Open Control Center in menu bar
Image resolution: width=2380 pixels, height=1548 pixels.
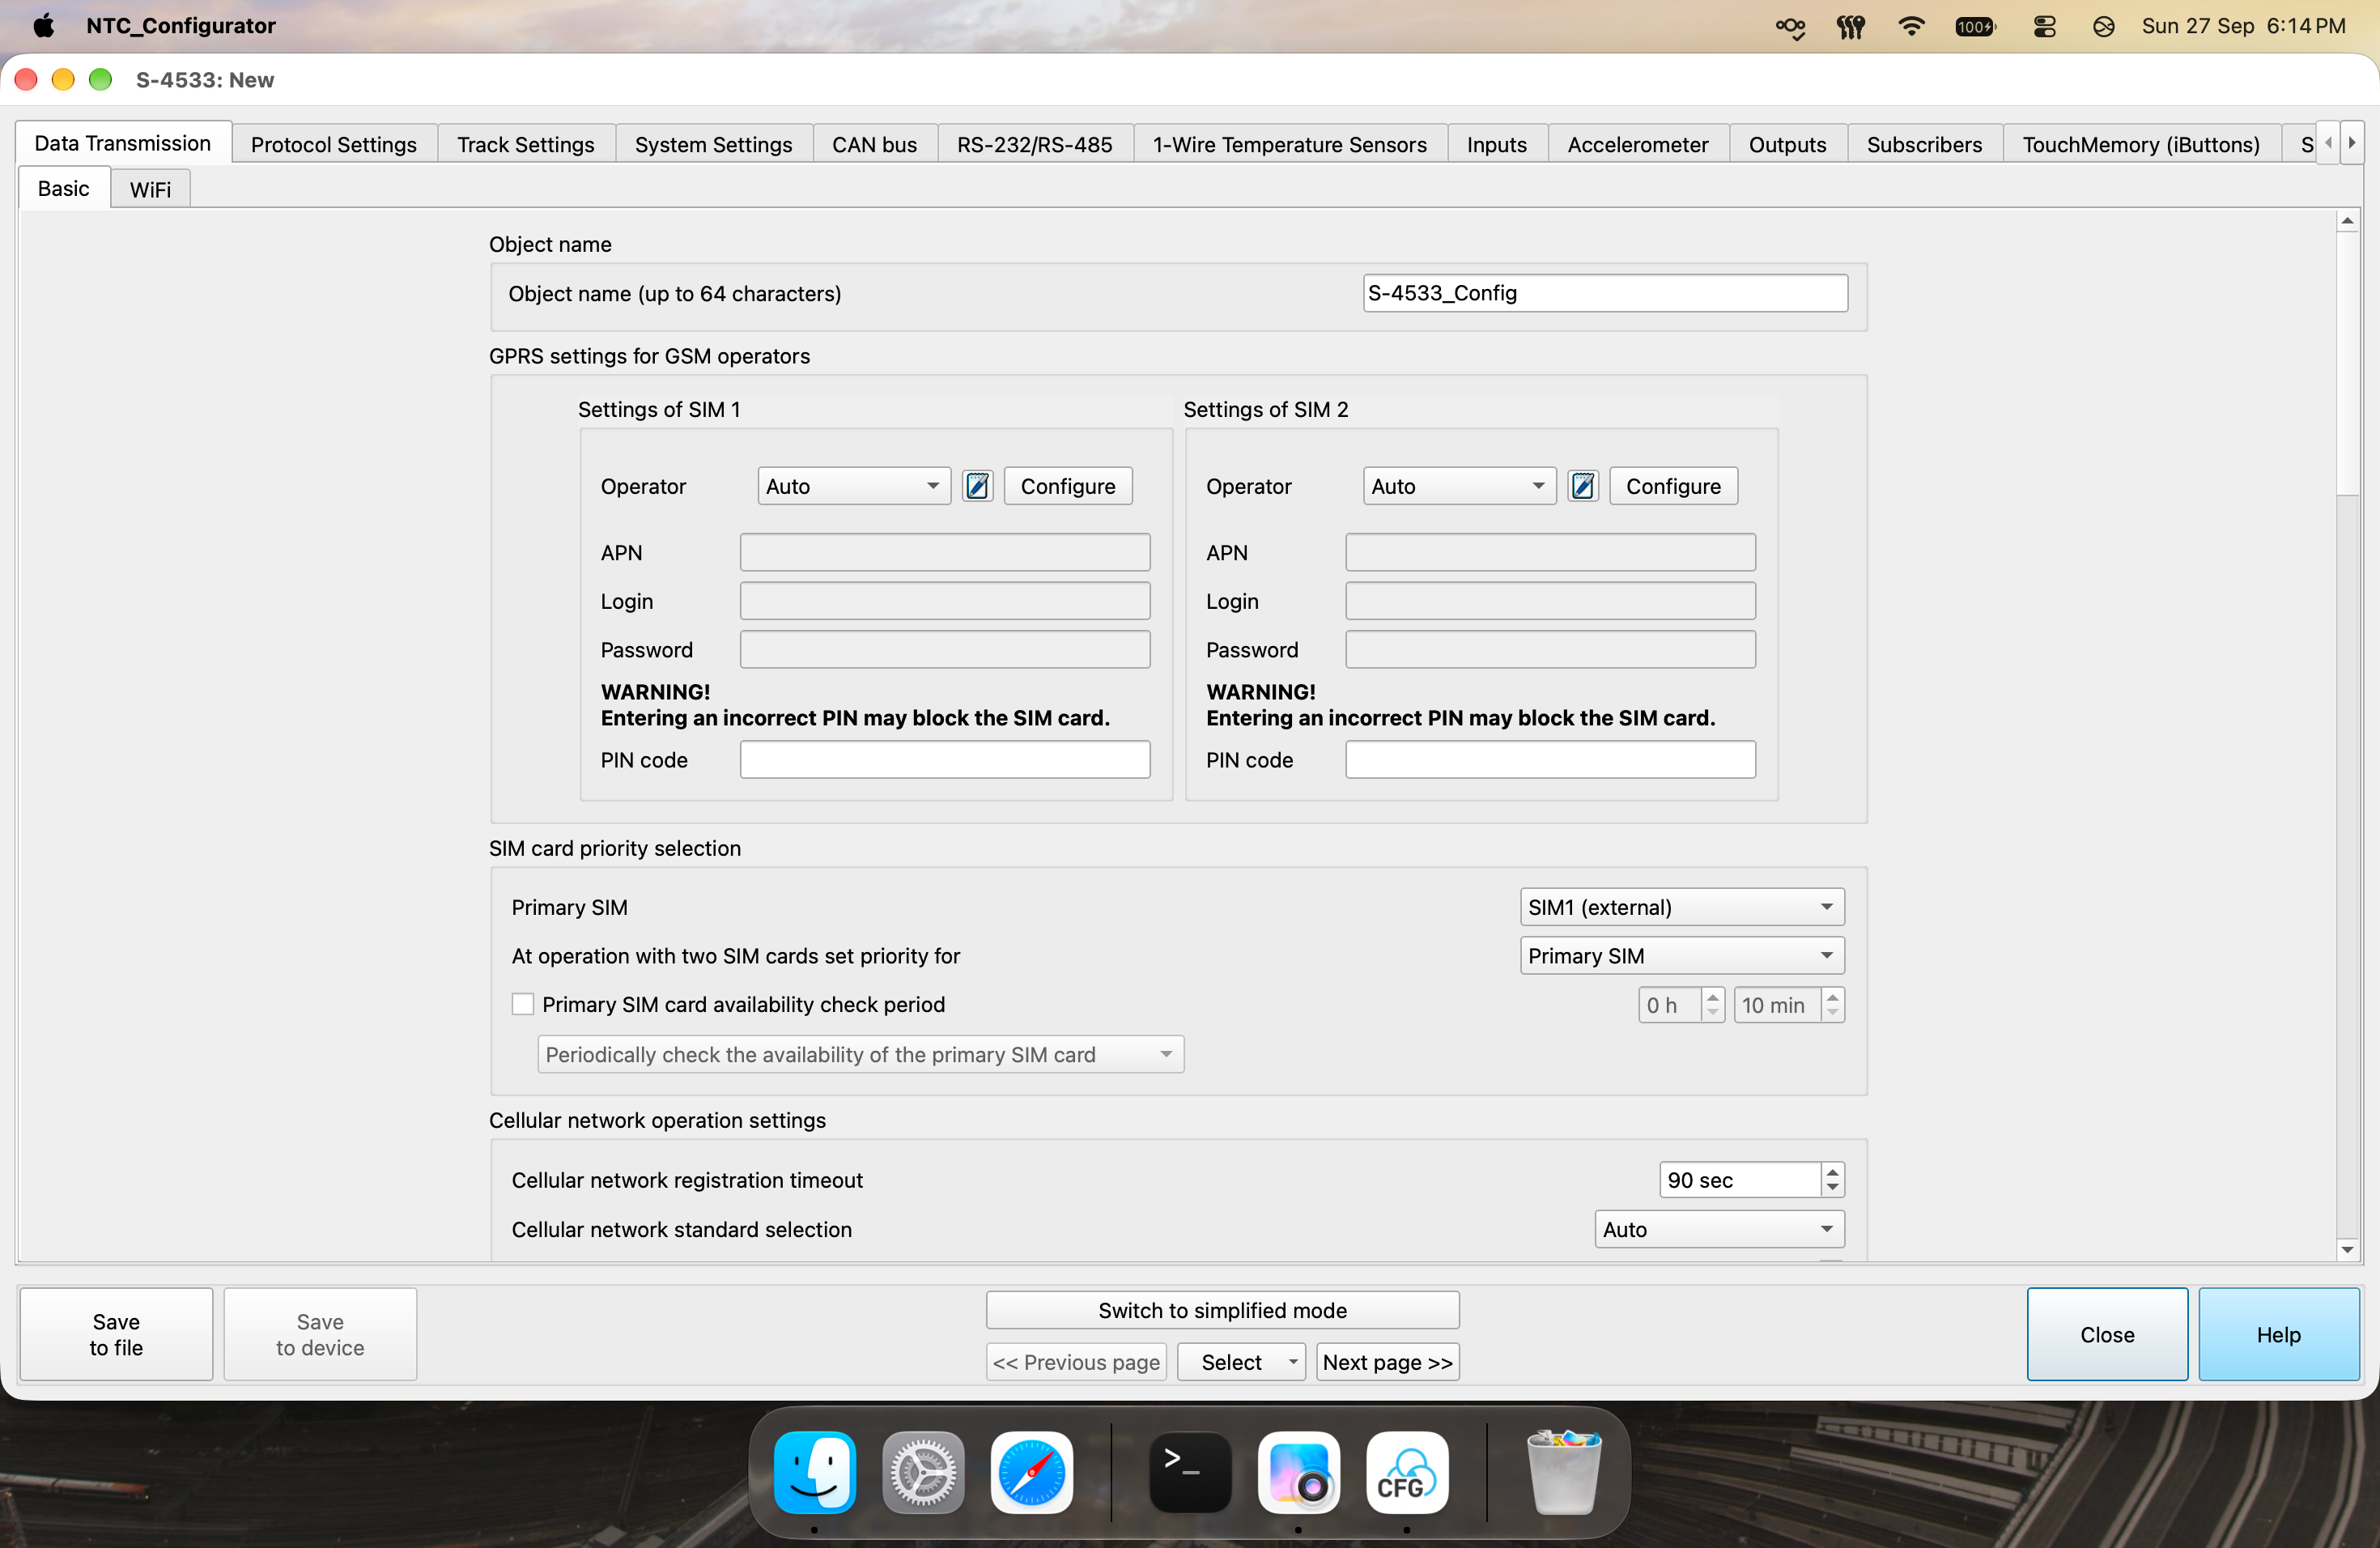point(2045,26)
